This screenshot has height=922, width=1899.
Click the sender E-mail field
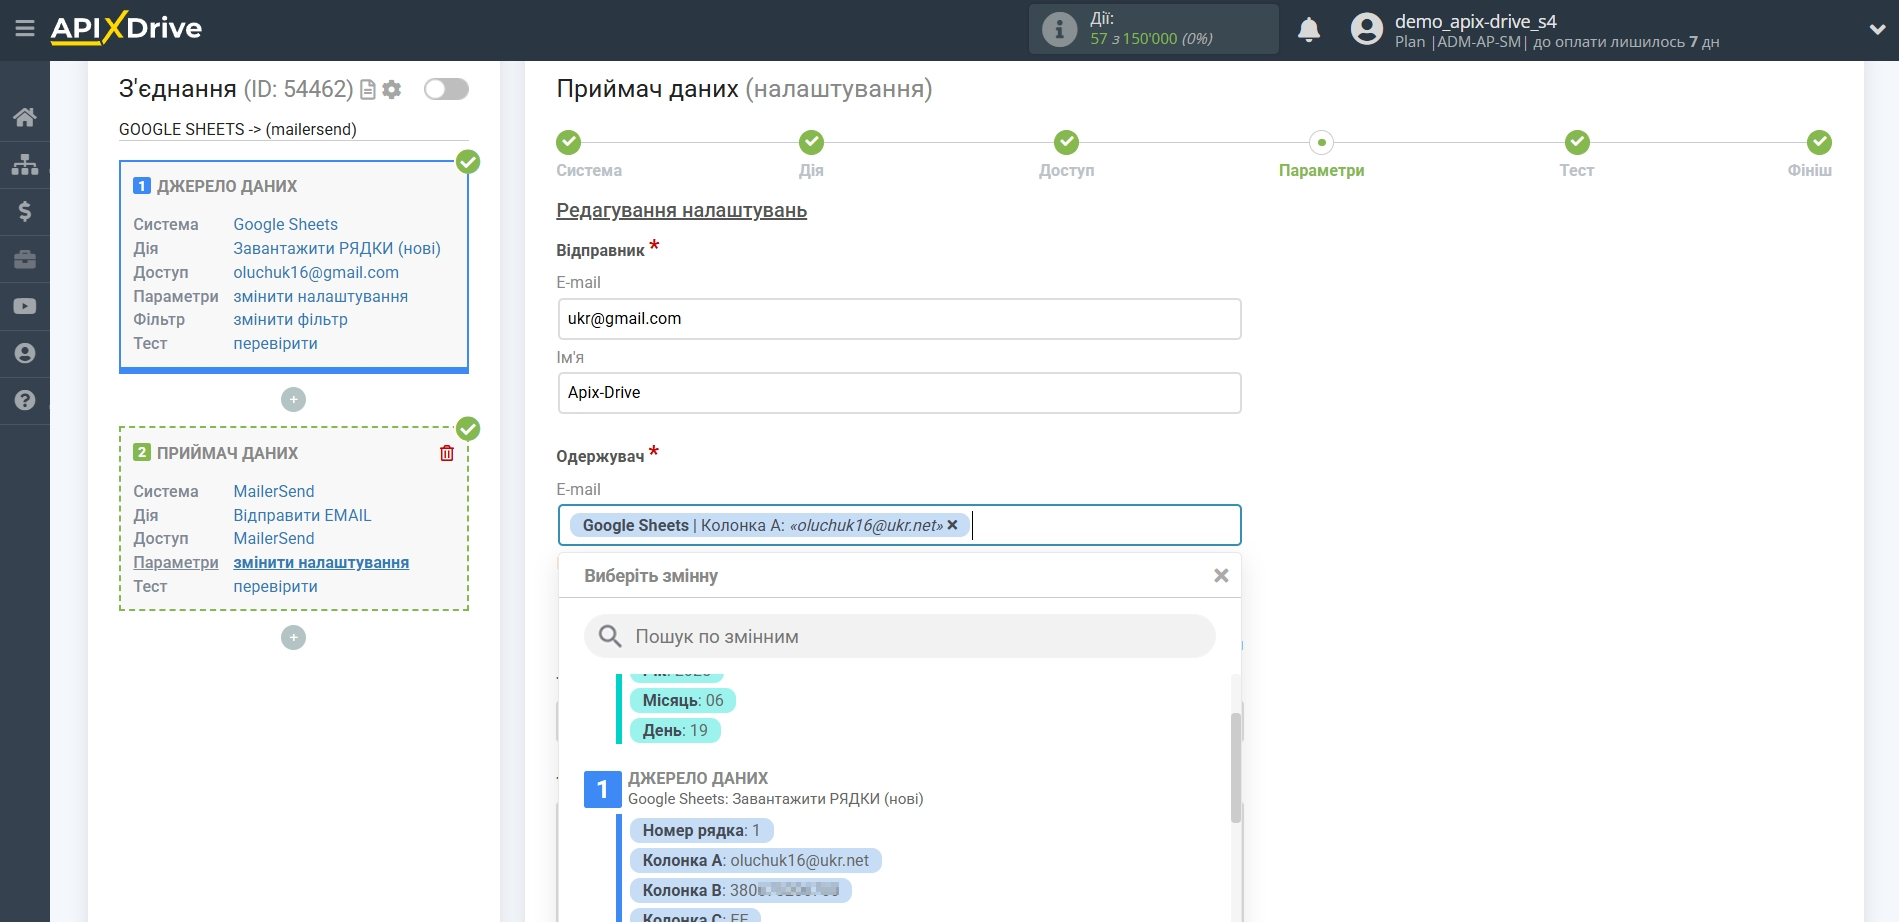[899, 319]
